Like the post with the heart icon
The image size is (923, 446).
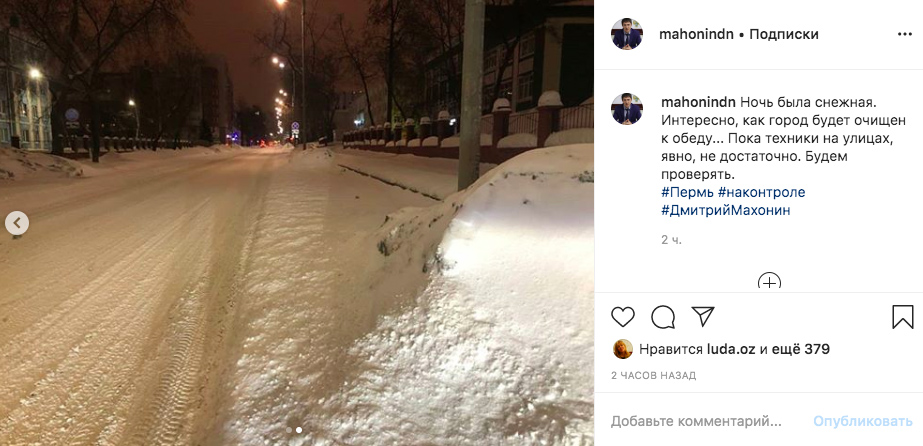[x=622, y=317]
